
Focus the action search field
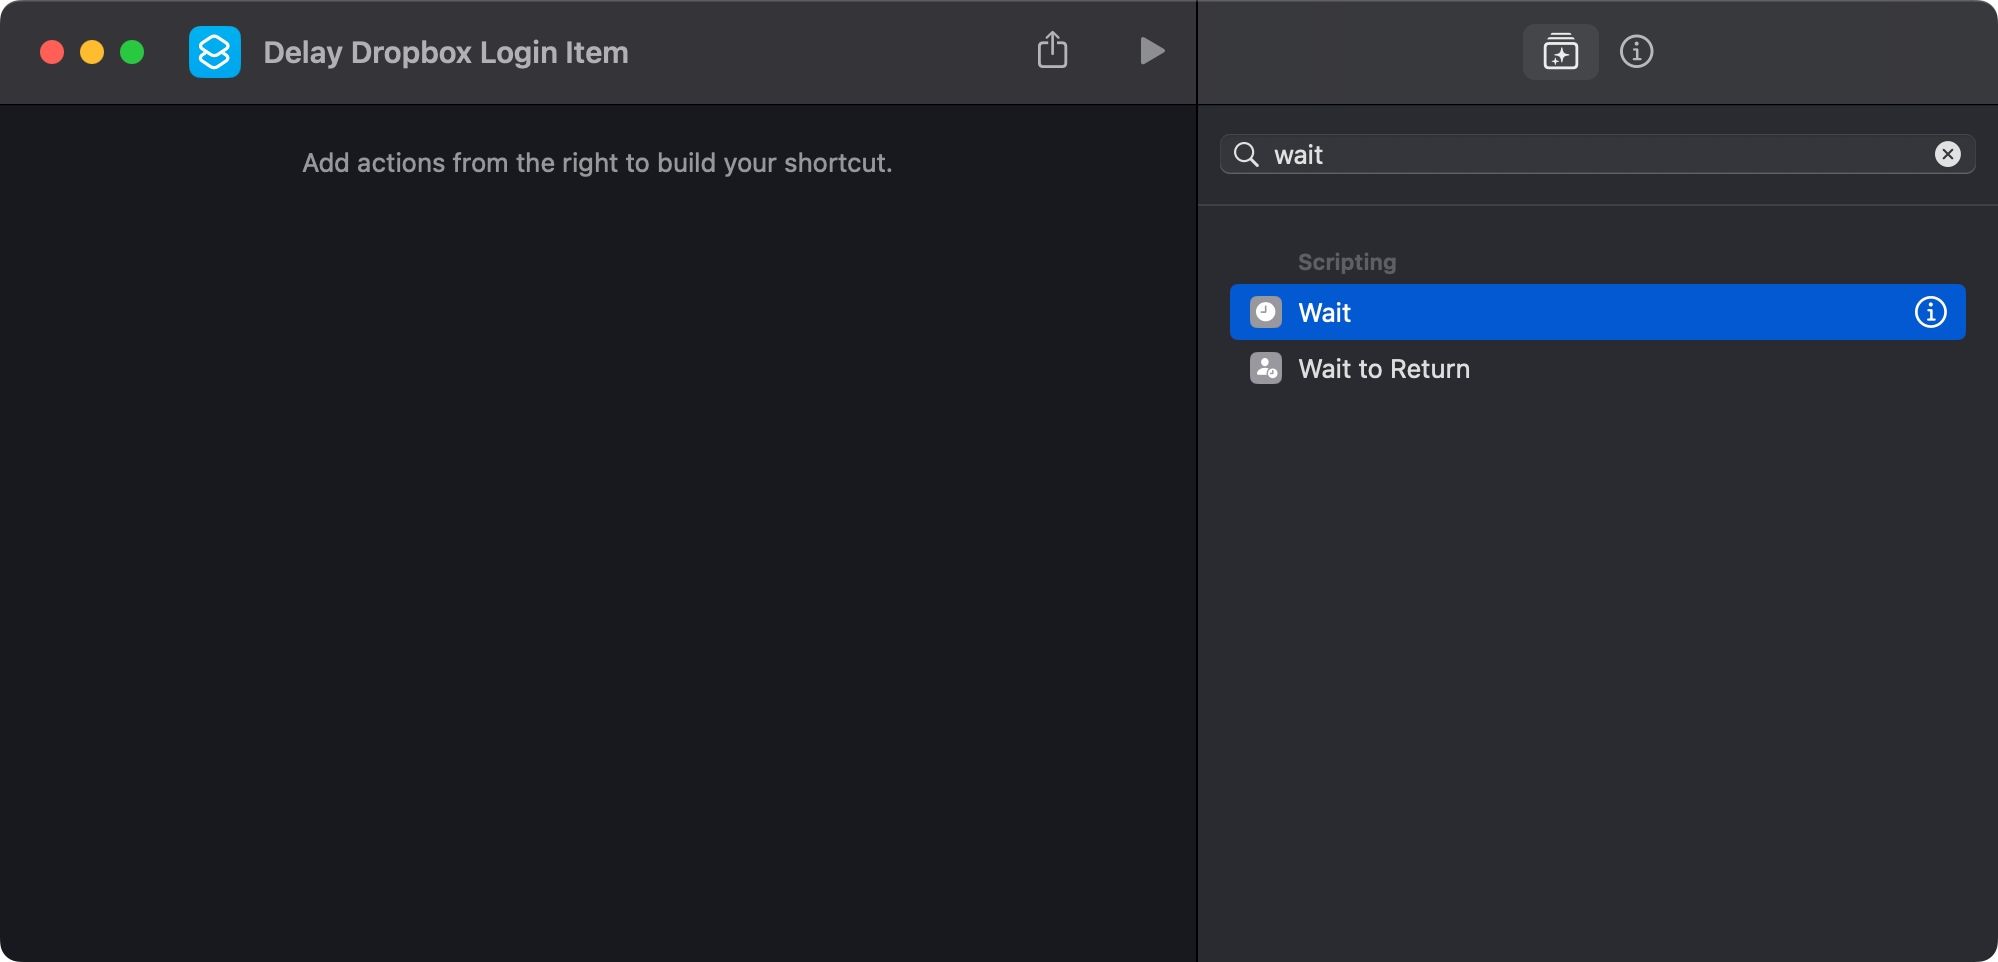coord(1600,155)
